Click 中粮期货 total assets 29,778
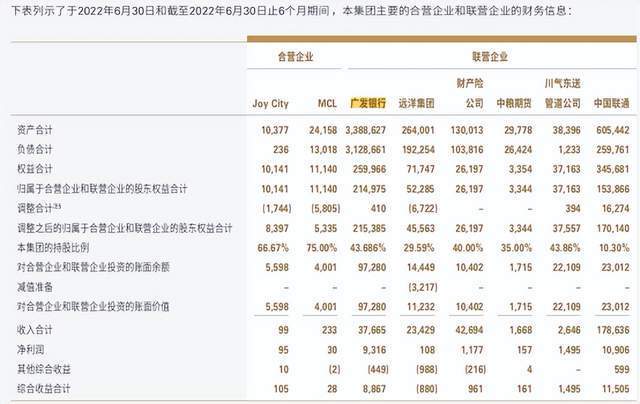 [x=518, y=130]
